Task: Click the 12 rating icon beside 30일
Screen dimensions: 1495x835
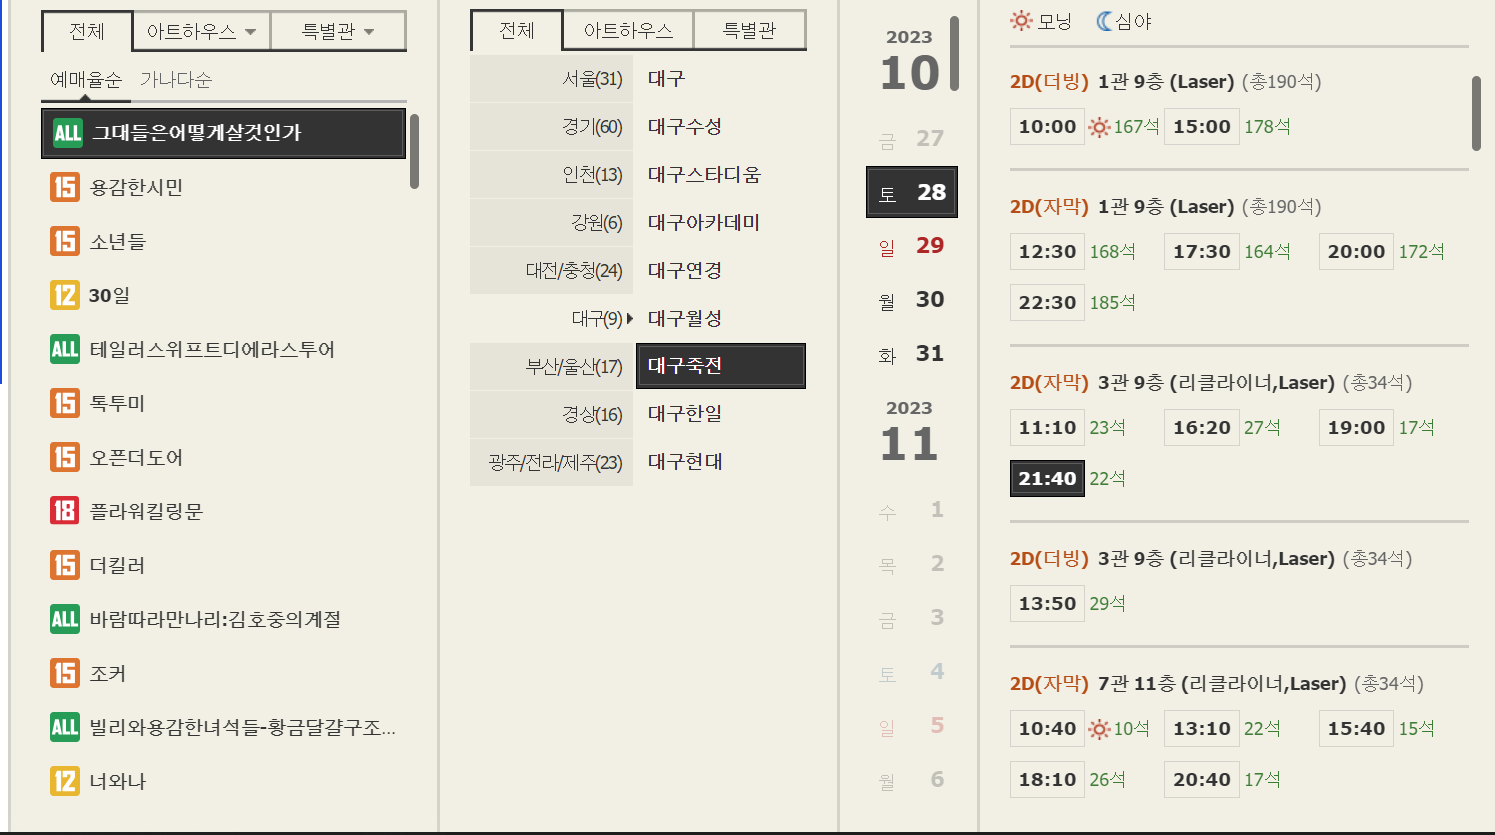Action: 65,295
